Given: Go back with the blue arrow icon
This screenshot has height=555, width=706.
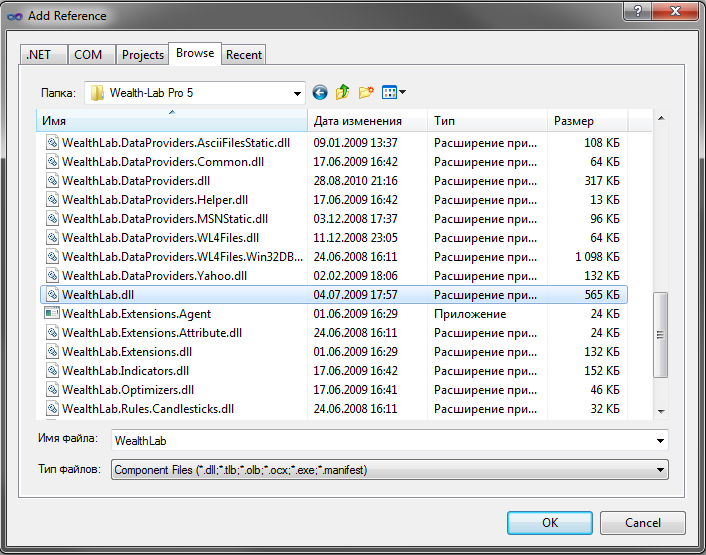Looking at the screenshot, I should point(320,93).
